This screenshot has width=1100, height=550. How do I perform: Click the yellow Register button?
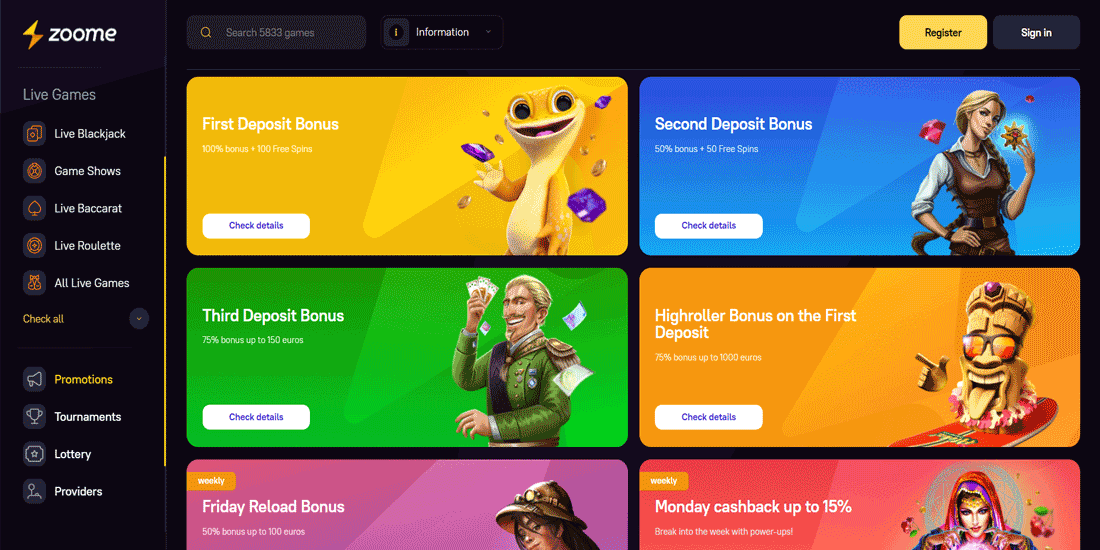(943, 32)
